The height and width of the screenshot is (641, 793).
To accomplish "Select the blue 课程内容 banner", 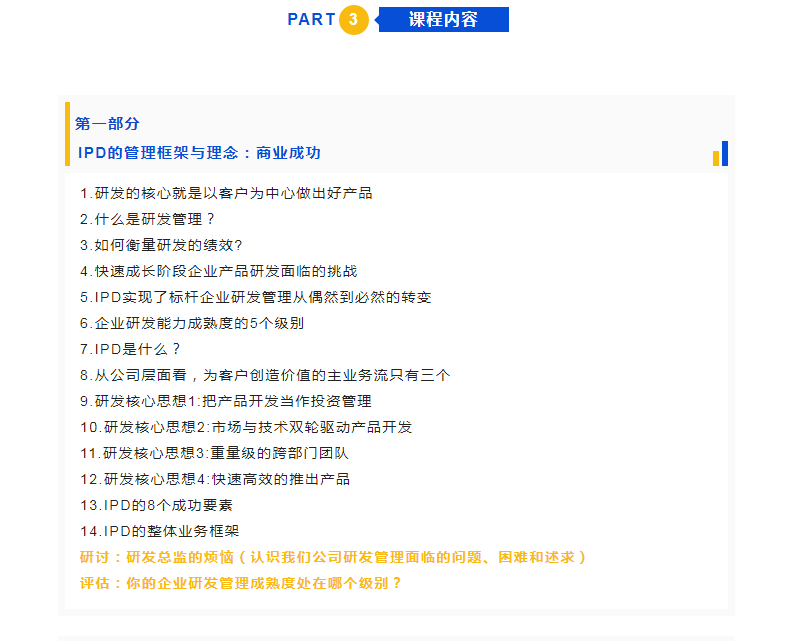I will pos(443,20).
